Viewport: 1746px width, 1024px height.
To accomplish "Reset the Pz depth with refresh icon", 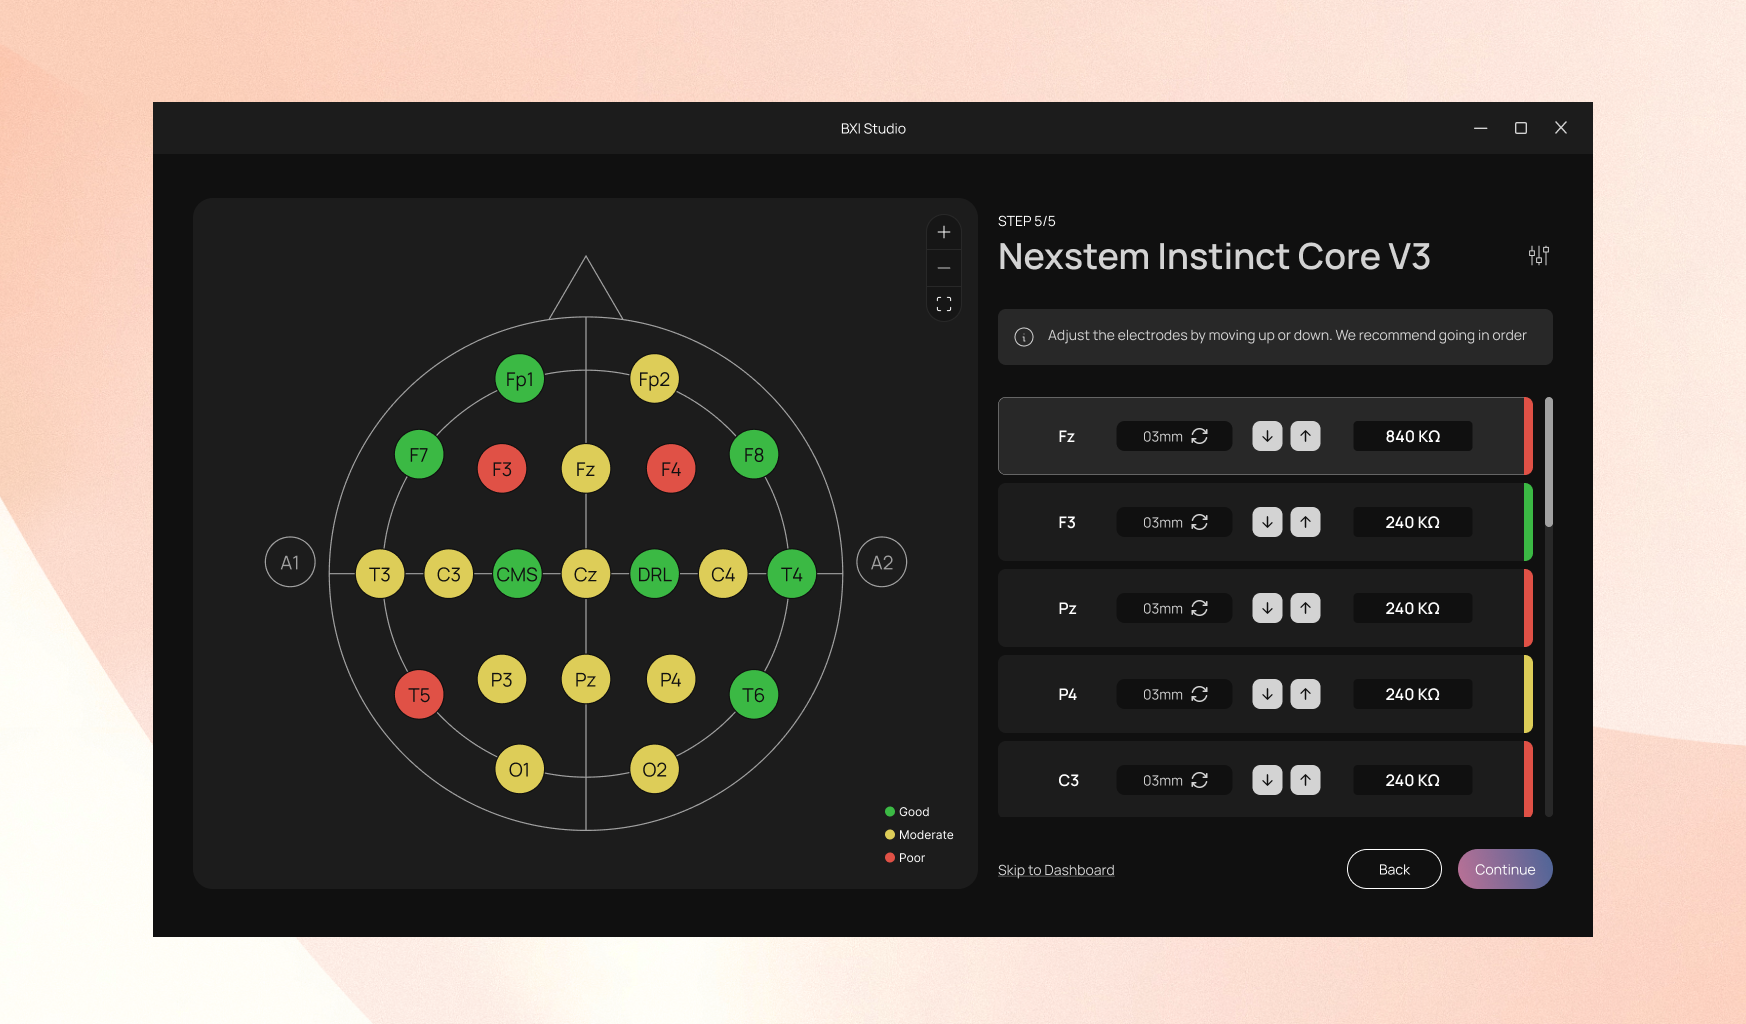I will tap(1200, 608).
